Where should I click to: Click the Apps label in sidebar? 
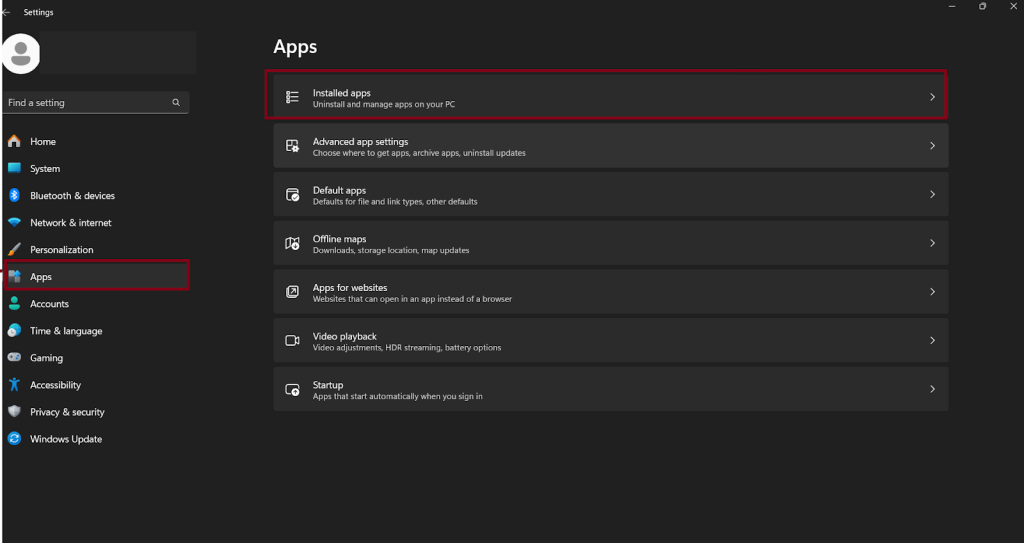pyautogui.click(x=40, y=277)
